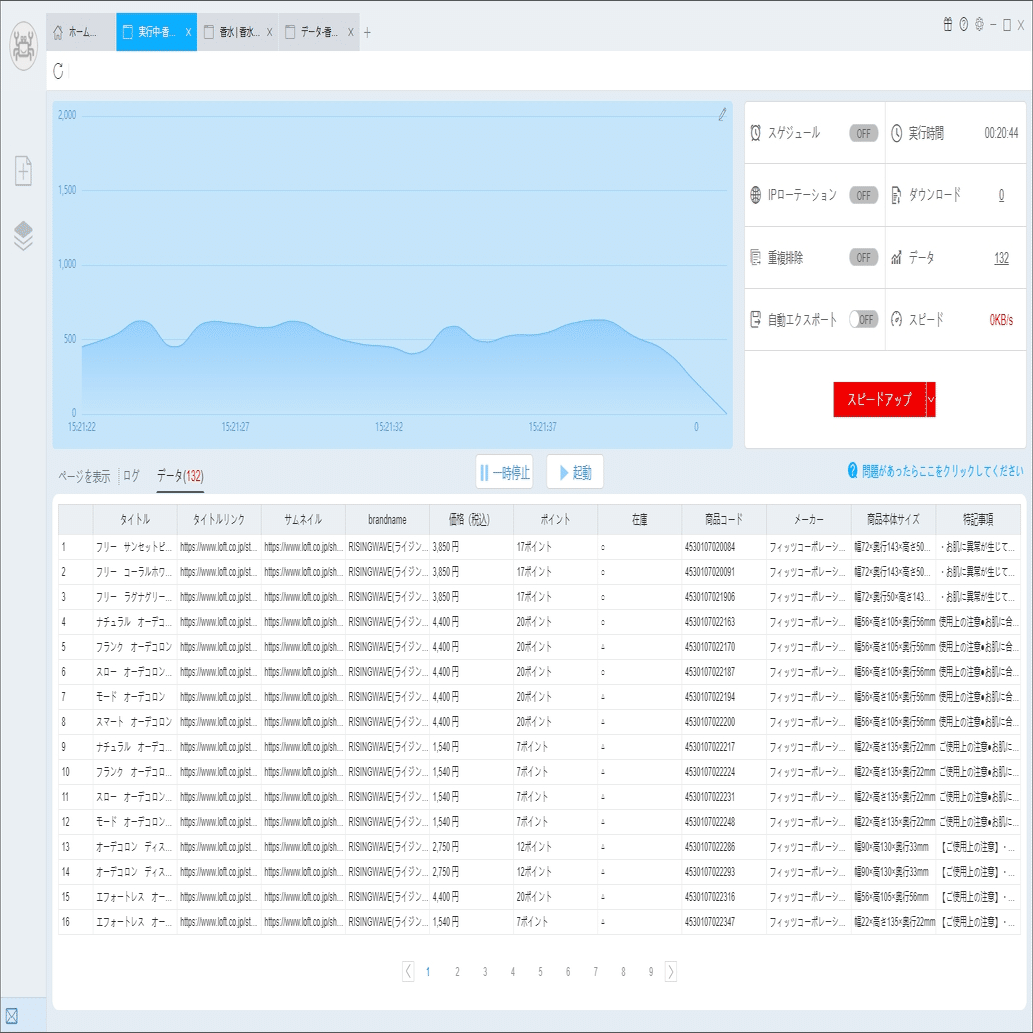Open the gift icon in title bar

[947, 25]
